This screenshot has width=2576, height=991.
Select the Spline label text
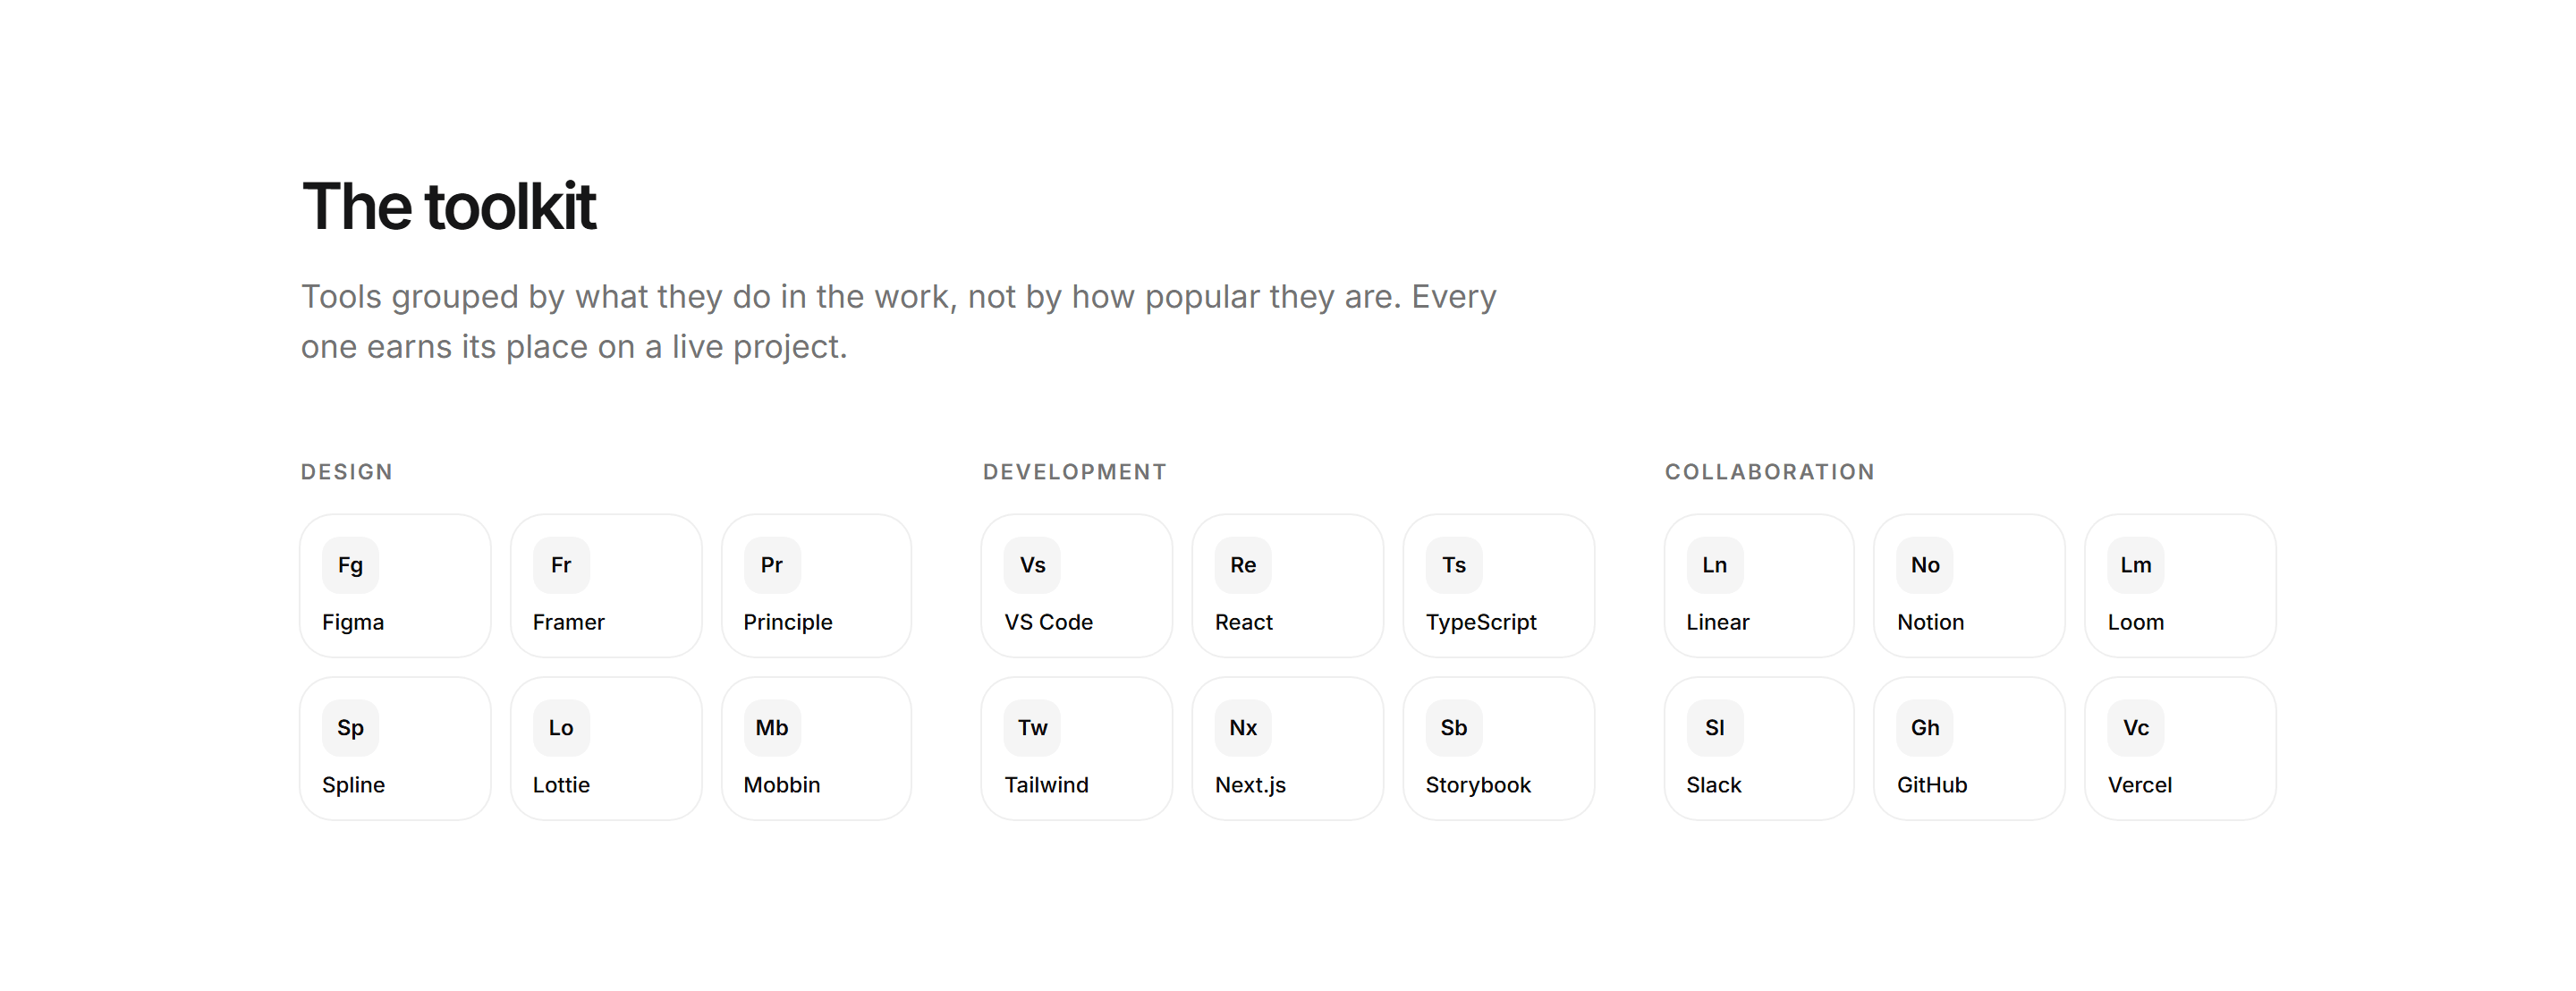(x=353, y=785)
